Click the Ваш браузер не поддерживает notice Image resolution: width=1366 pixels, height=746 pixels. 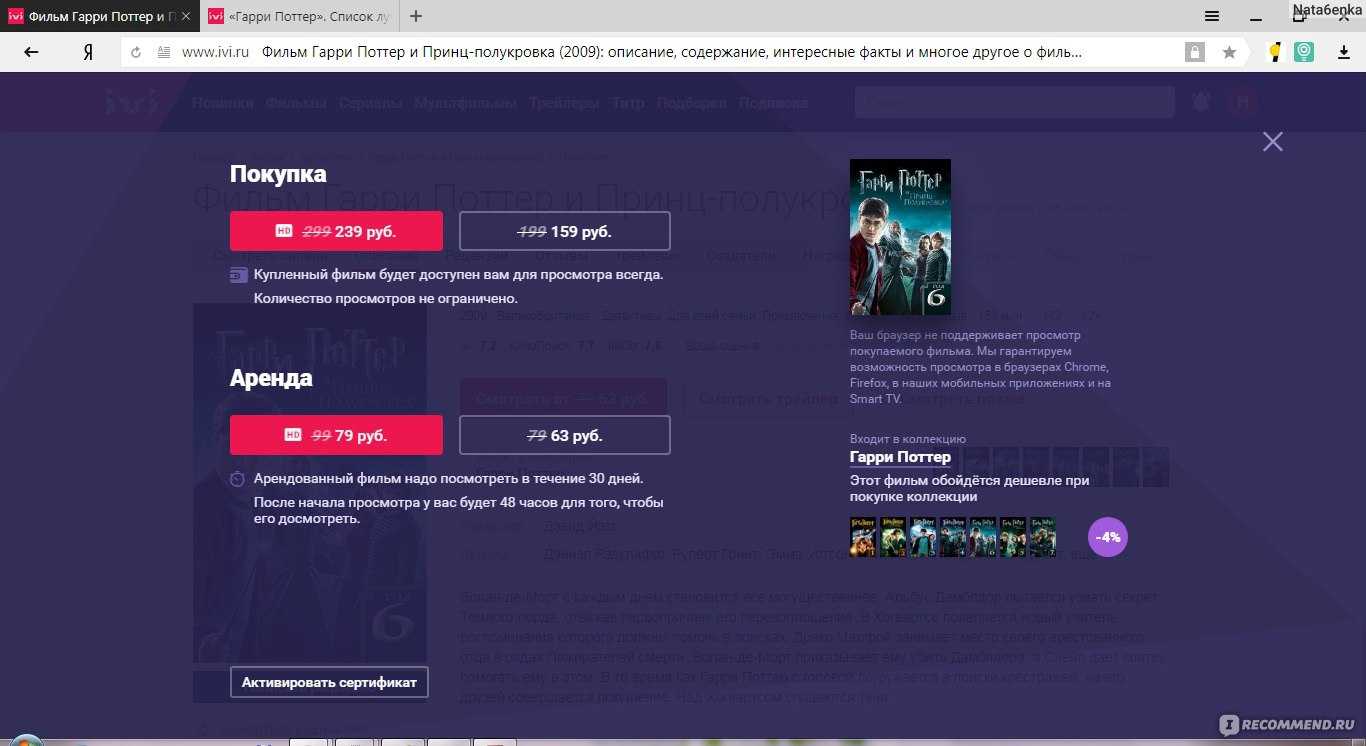click(x=980, y=367)
